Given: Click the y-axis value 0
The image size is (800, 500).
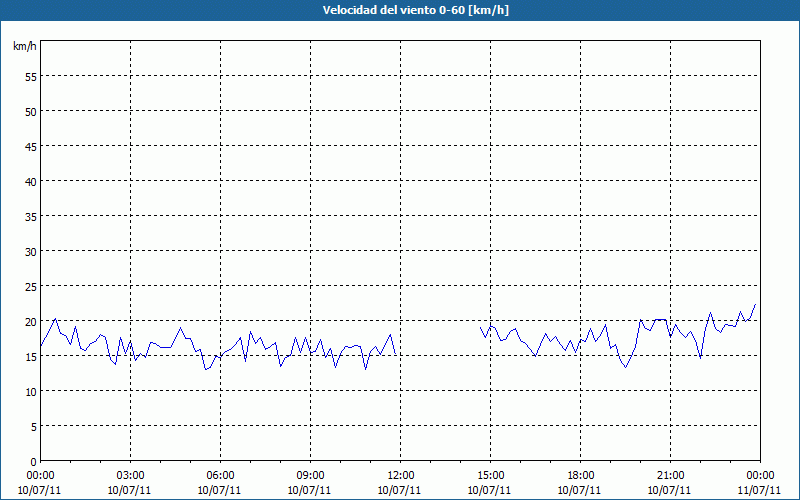Looking at the screenshot, I should pos(34,462).
